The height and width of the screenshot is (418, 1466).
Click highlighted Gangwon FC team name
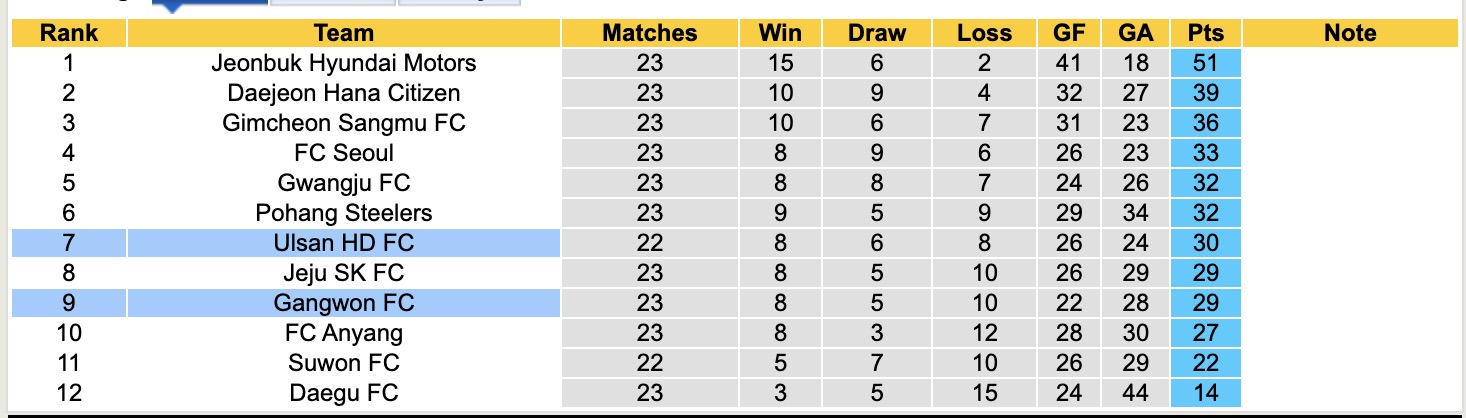pos(343,303)
